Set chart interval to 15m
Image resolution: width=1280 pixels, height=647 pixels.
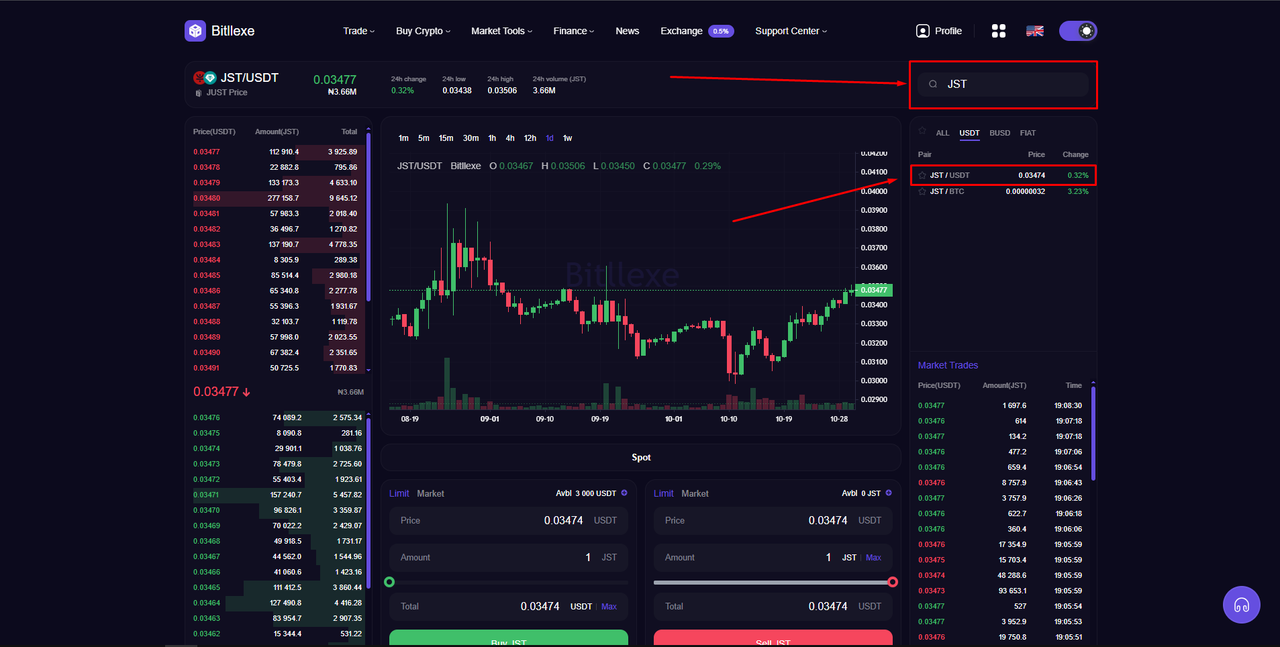(446, 138)
